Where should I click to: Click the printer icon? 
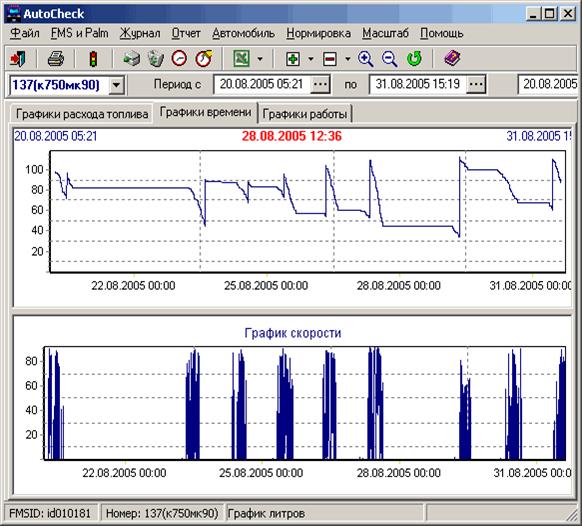[55, 59]
